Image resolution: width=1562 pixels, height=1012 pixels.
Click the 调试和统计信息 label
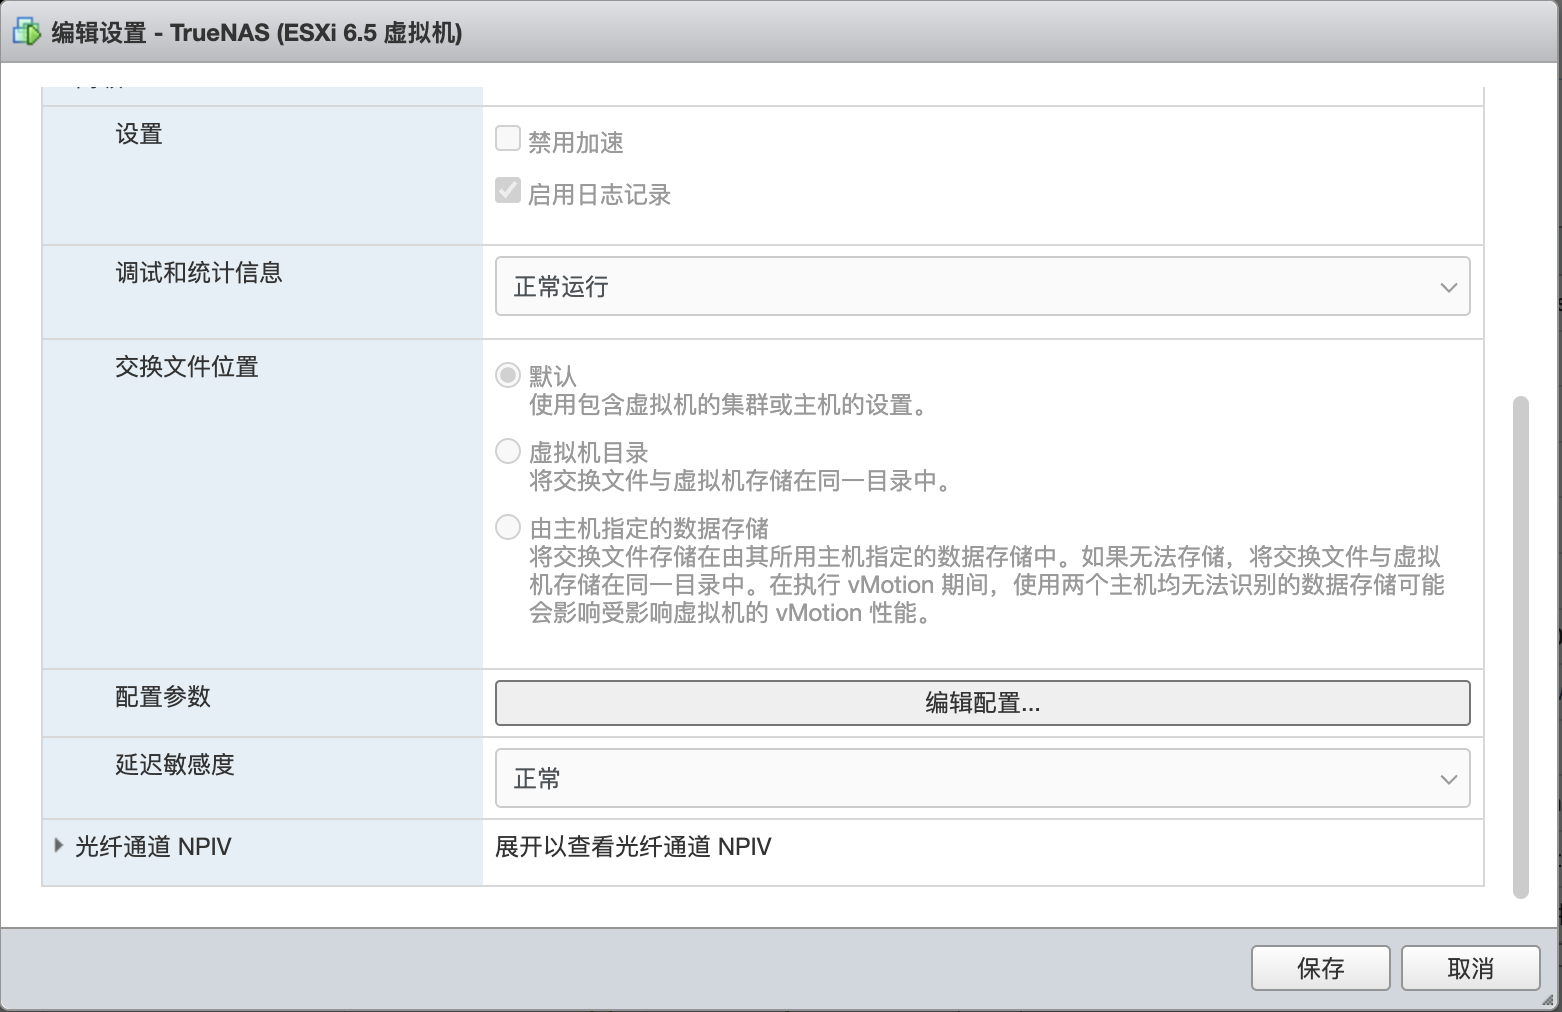[x=199, y=273]
